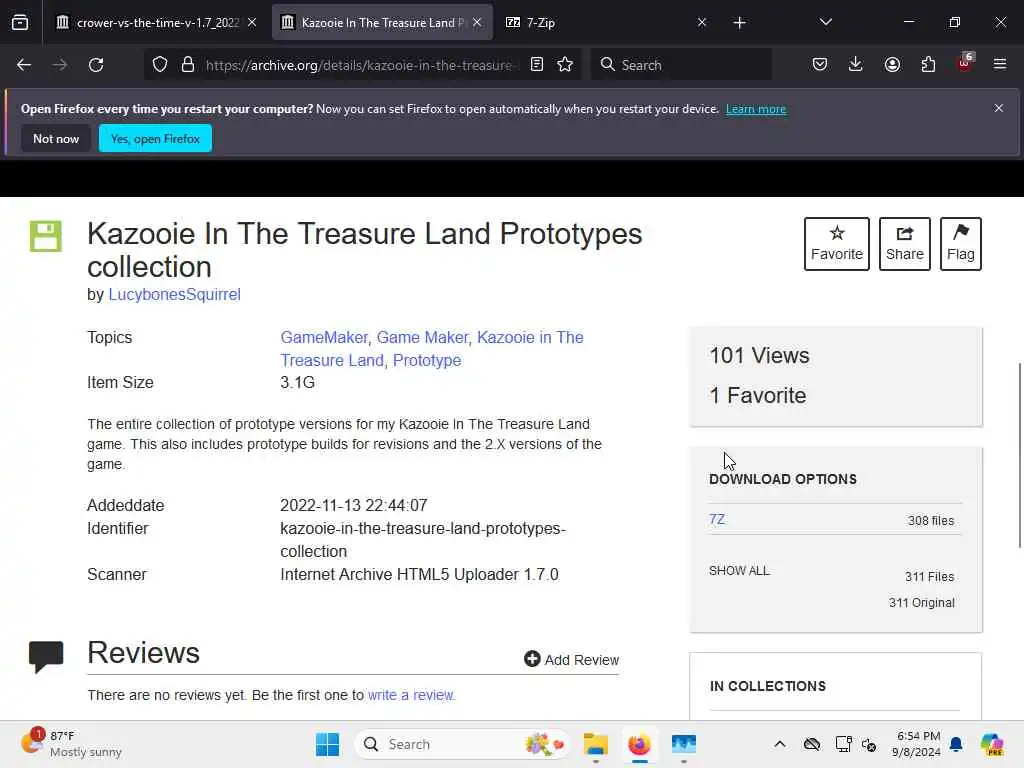Go back to the previous page

[24, 65]
